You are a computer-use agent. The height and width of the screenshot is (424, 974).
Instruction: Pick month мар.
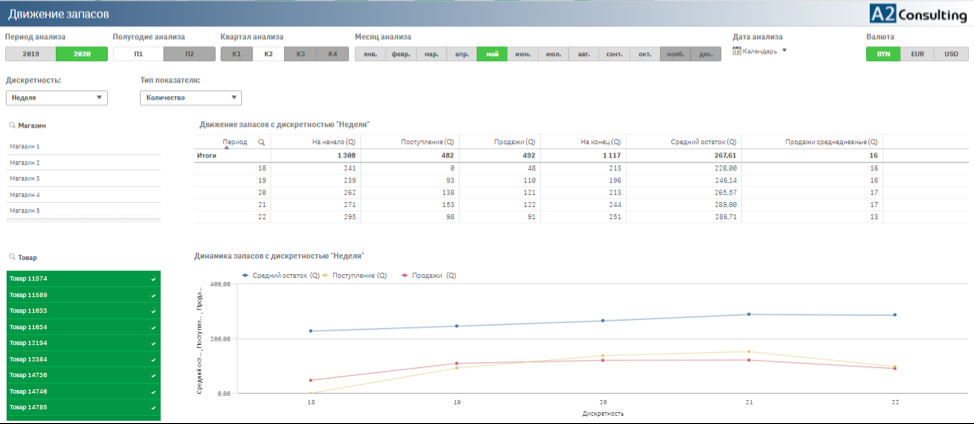431,54
